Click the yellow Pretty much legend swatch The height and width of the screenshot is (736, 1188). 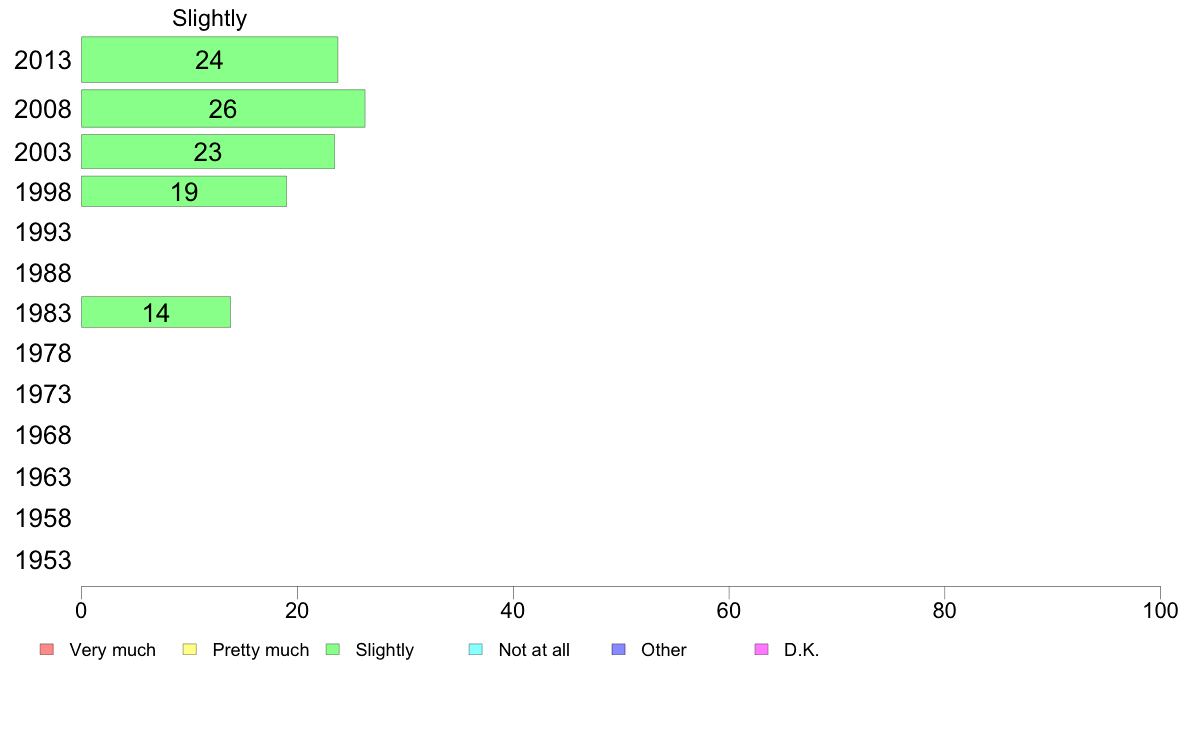coord(189,650)
